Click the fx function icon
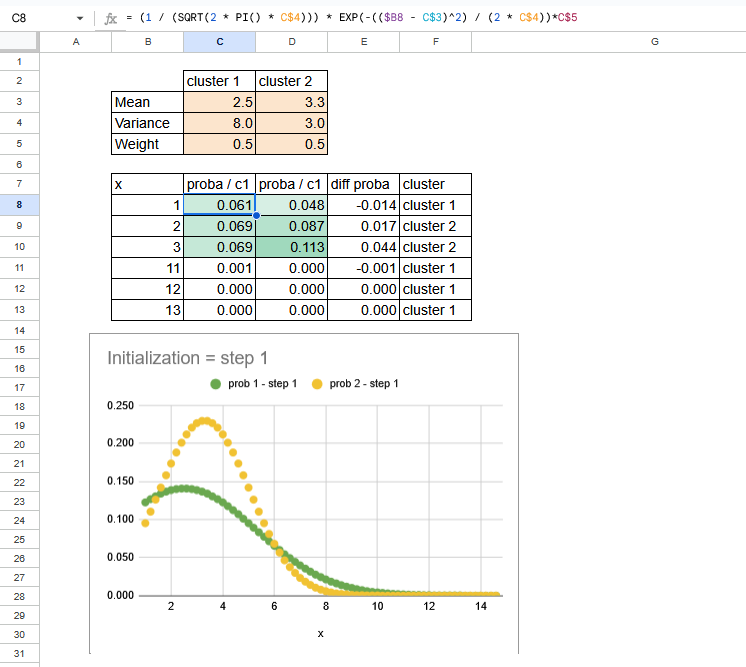 (x=111, y=18)
